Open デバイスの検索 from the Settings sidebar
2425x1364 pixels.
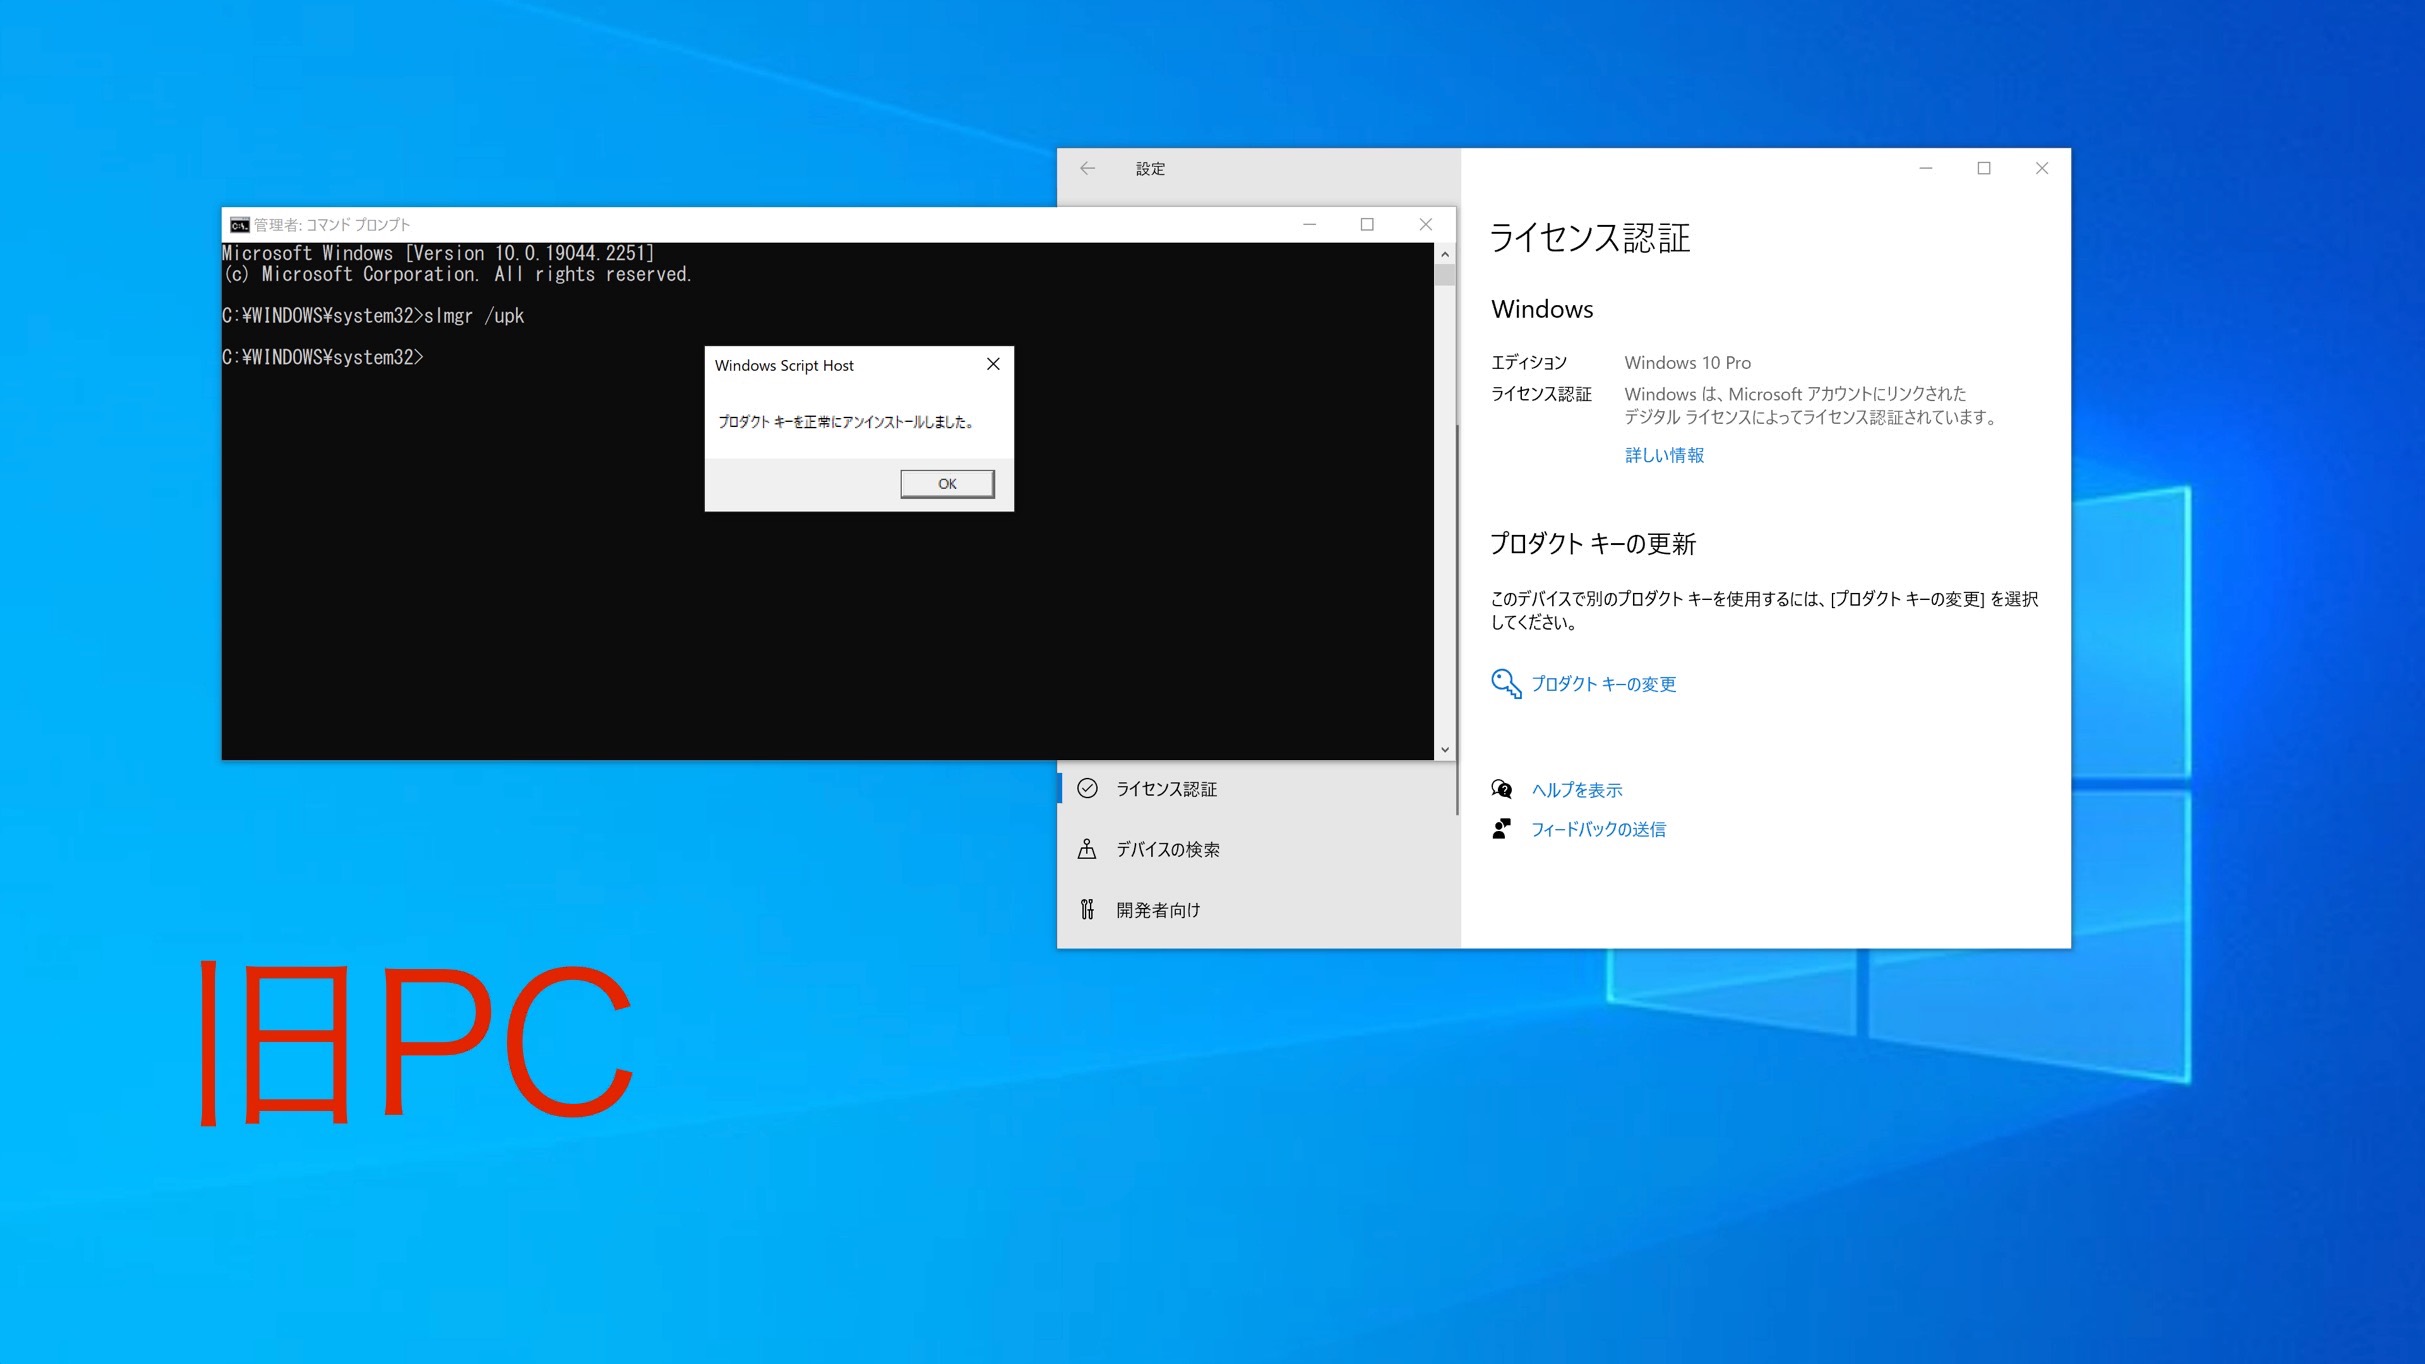[1170, 849]
